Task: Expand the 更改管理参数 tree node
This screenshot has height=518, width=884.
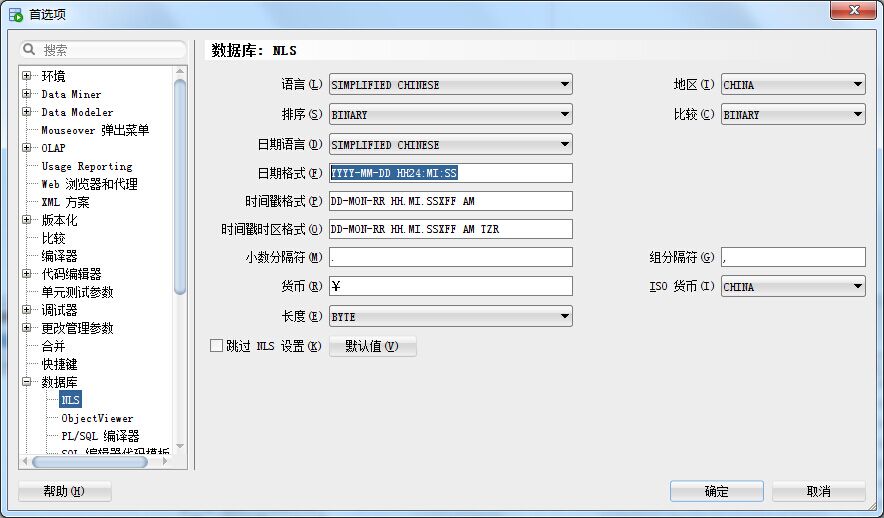Action: coord(26,327)
